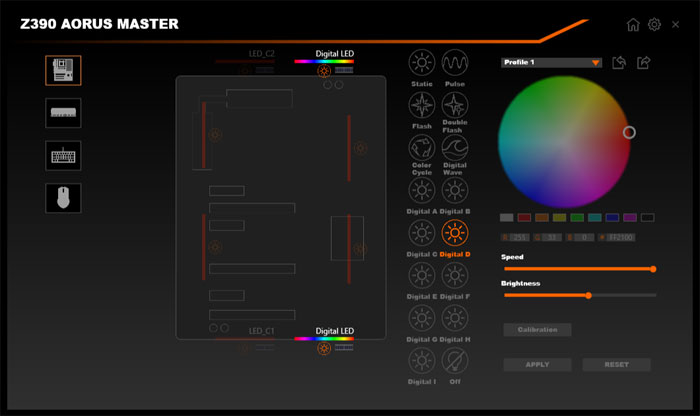Select the left upper motherboard LED zone
This screenshot has height=416, width=700.
click(204, 135)
